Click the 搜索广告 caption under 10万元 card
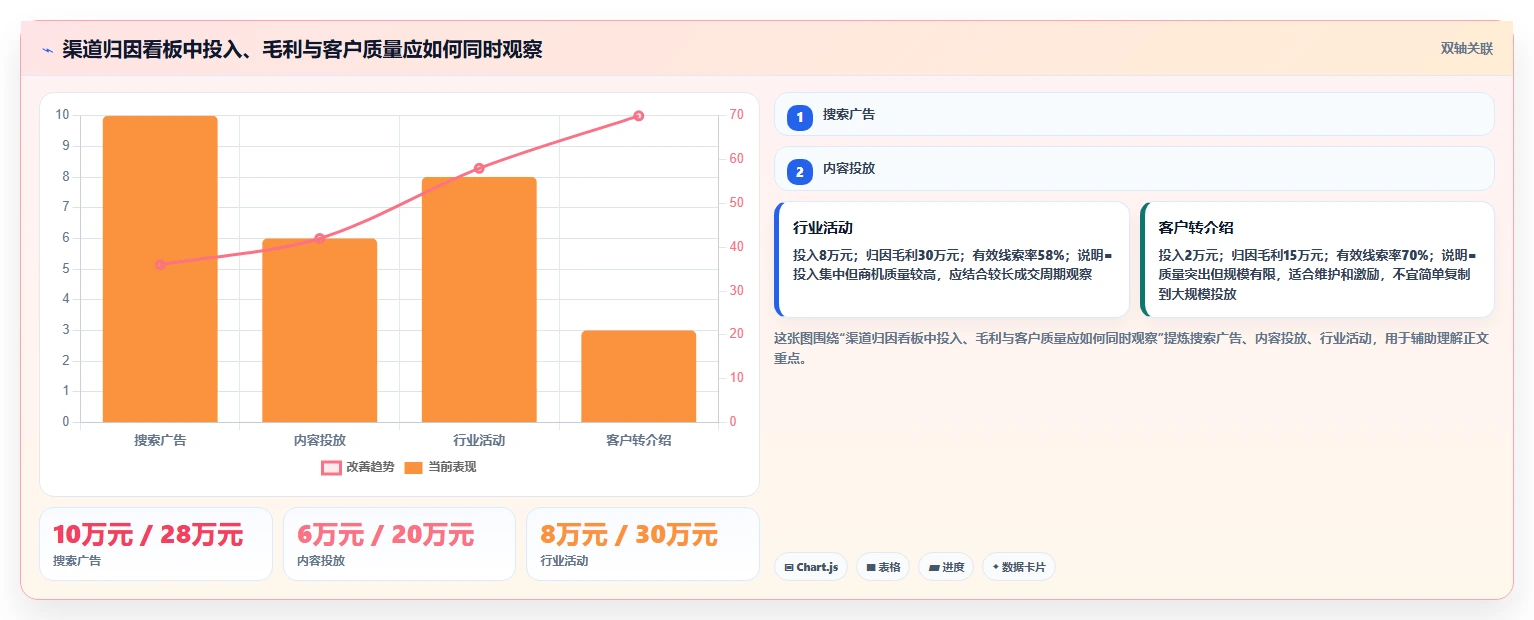 click(77, 561)
